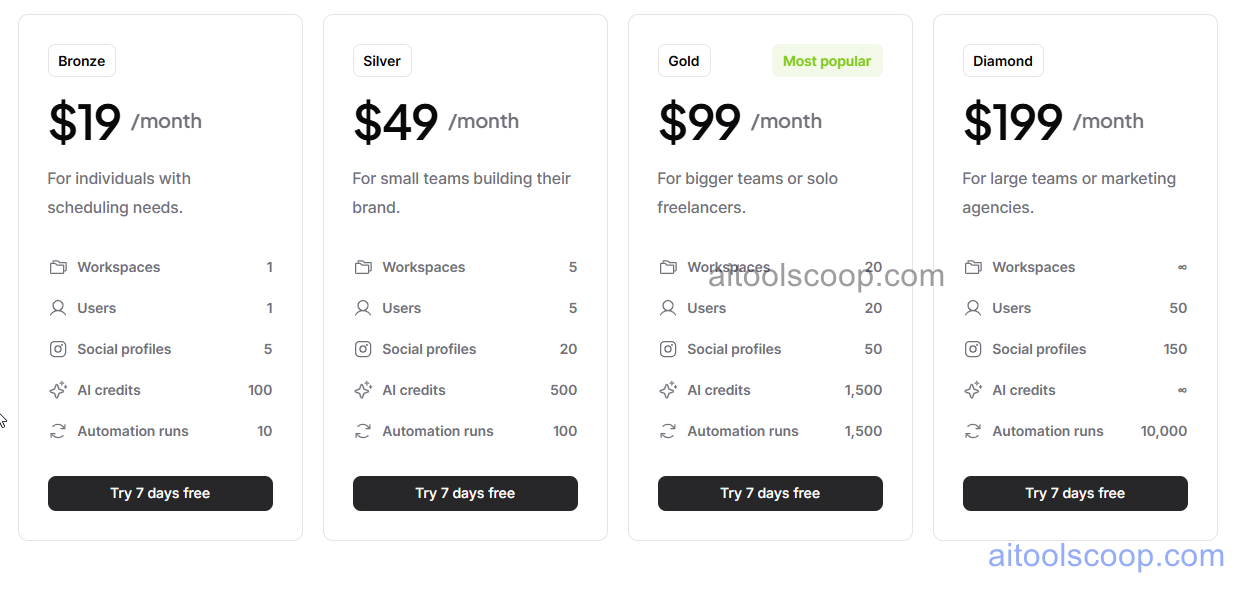Select the Most popular badge
The height and width of the screenshot is (593, 1244).
[827, 60]
